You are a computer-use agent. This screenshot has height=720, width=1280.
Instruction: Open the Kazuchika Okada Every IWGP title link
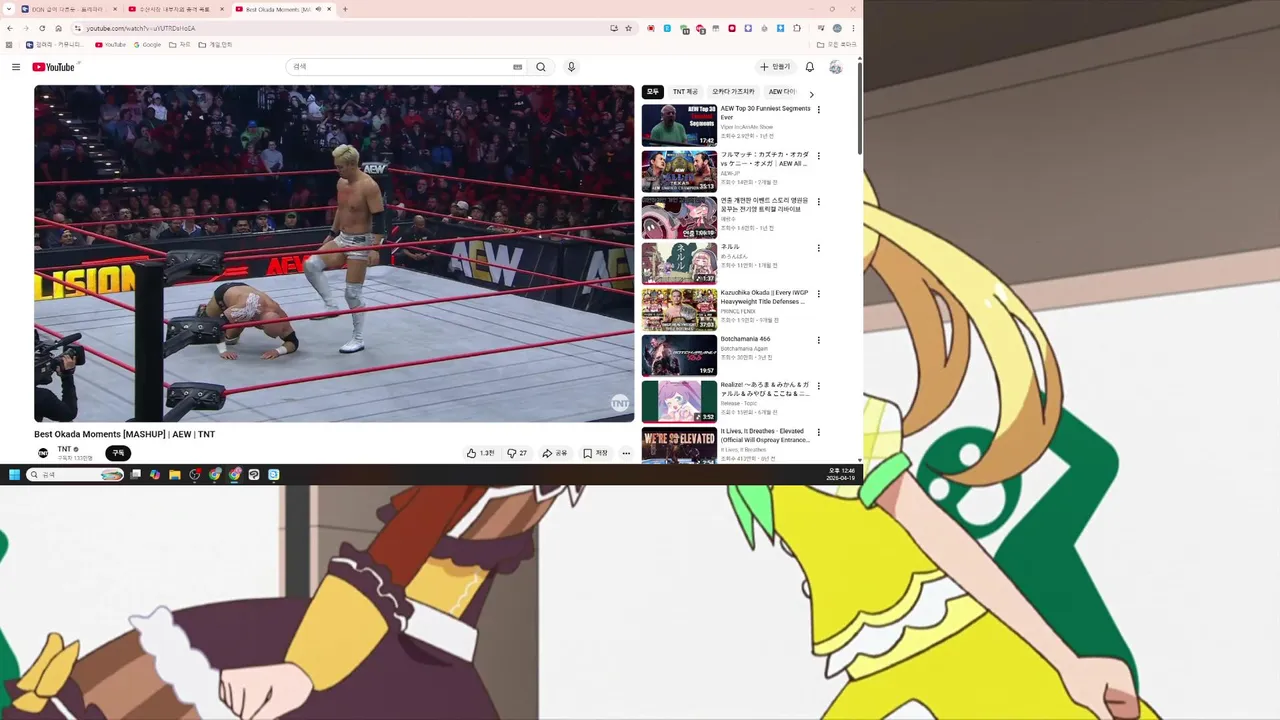coord(764,297)
